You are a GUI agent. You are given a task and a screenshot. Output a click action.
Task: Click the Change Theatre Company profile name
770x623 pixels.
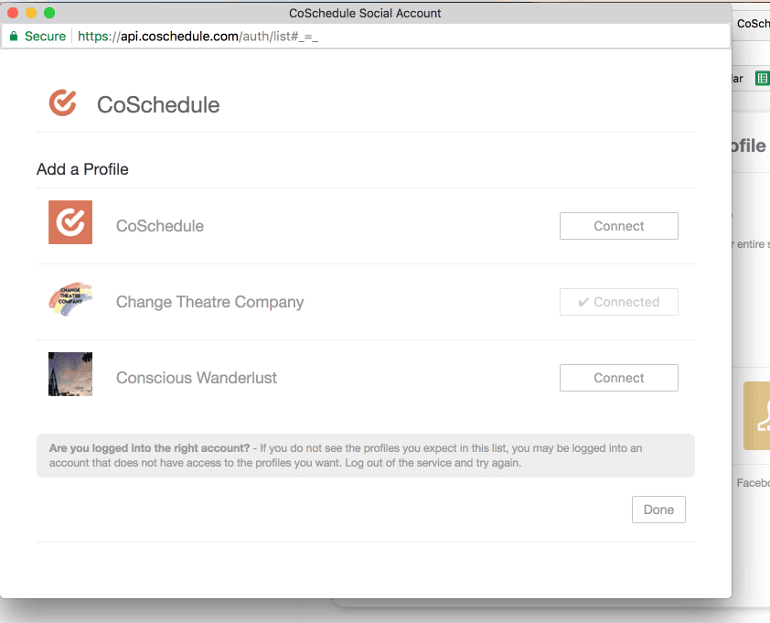click(210, 302)
